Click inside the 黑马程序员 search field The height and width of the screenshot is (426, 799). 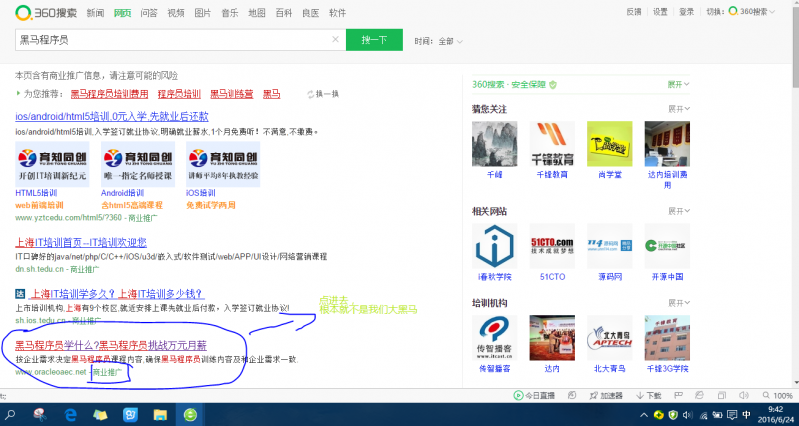[x=170, y=40]
